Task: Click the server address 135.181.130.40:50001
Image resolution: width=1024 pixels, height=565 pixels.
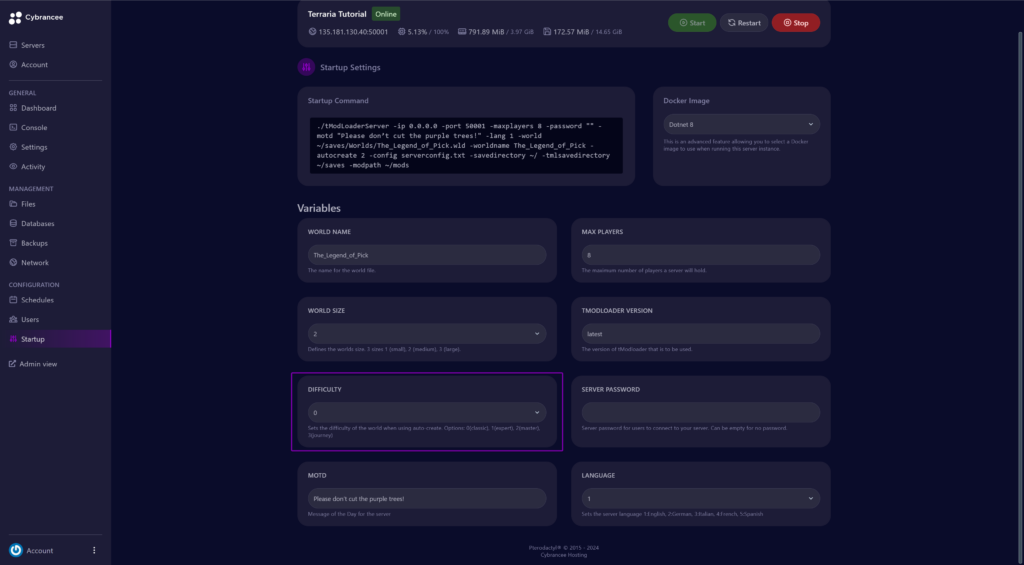Action: pos(353,31)
